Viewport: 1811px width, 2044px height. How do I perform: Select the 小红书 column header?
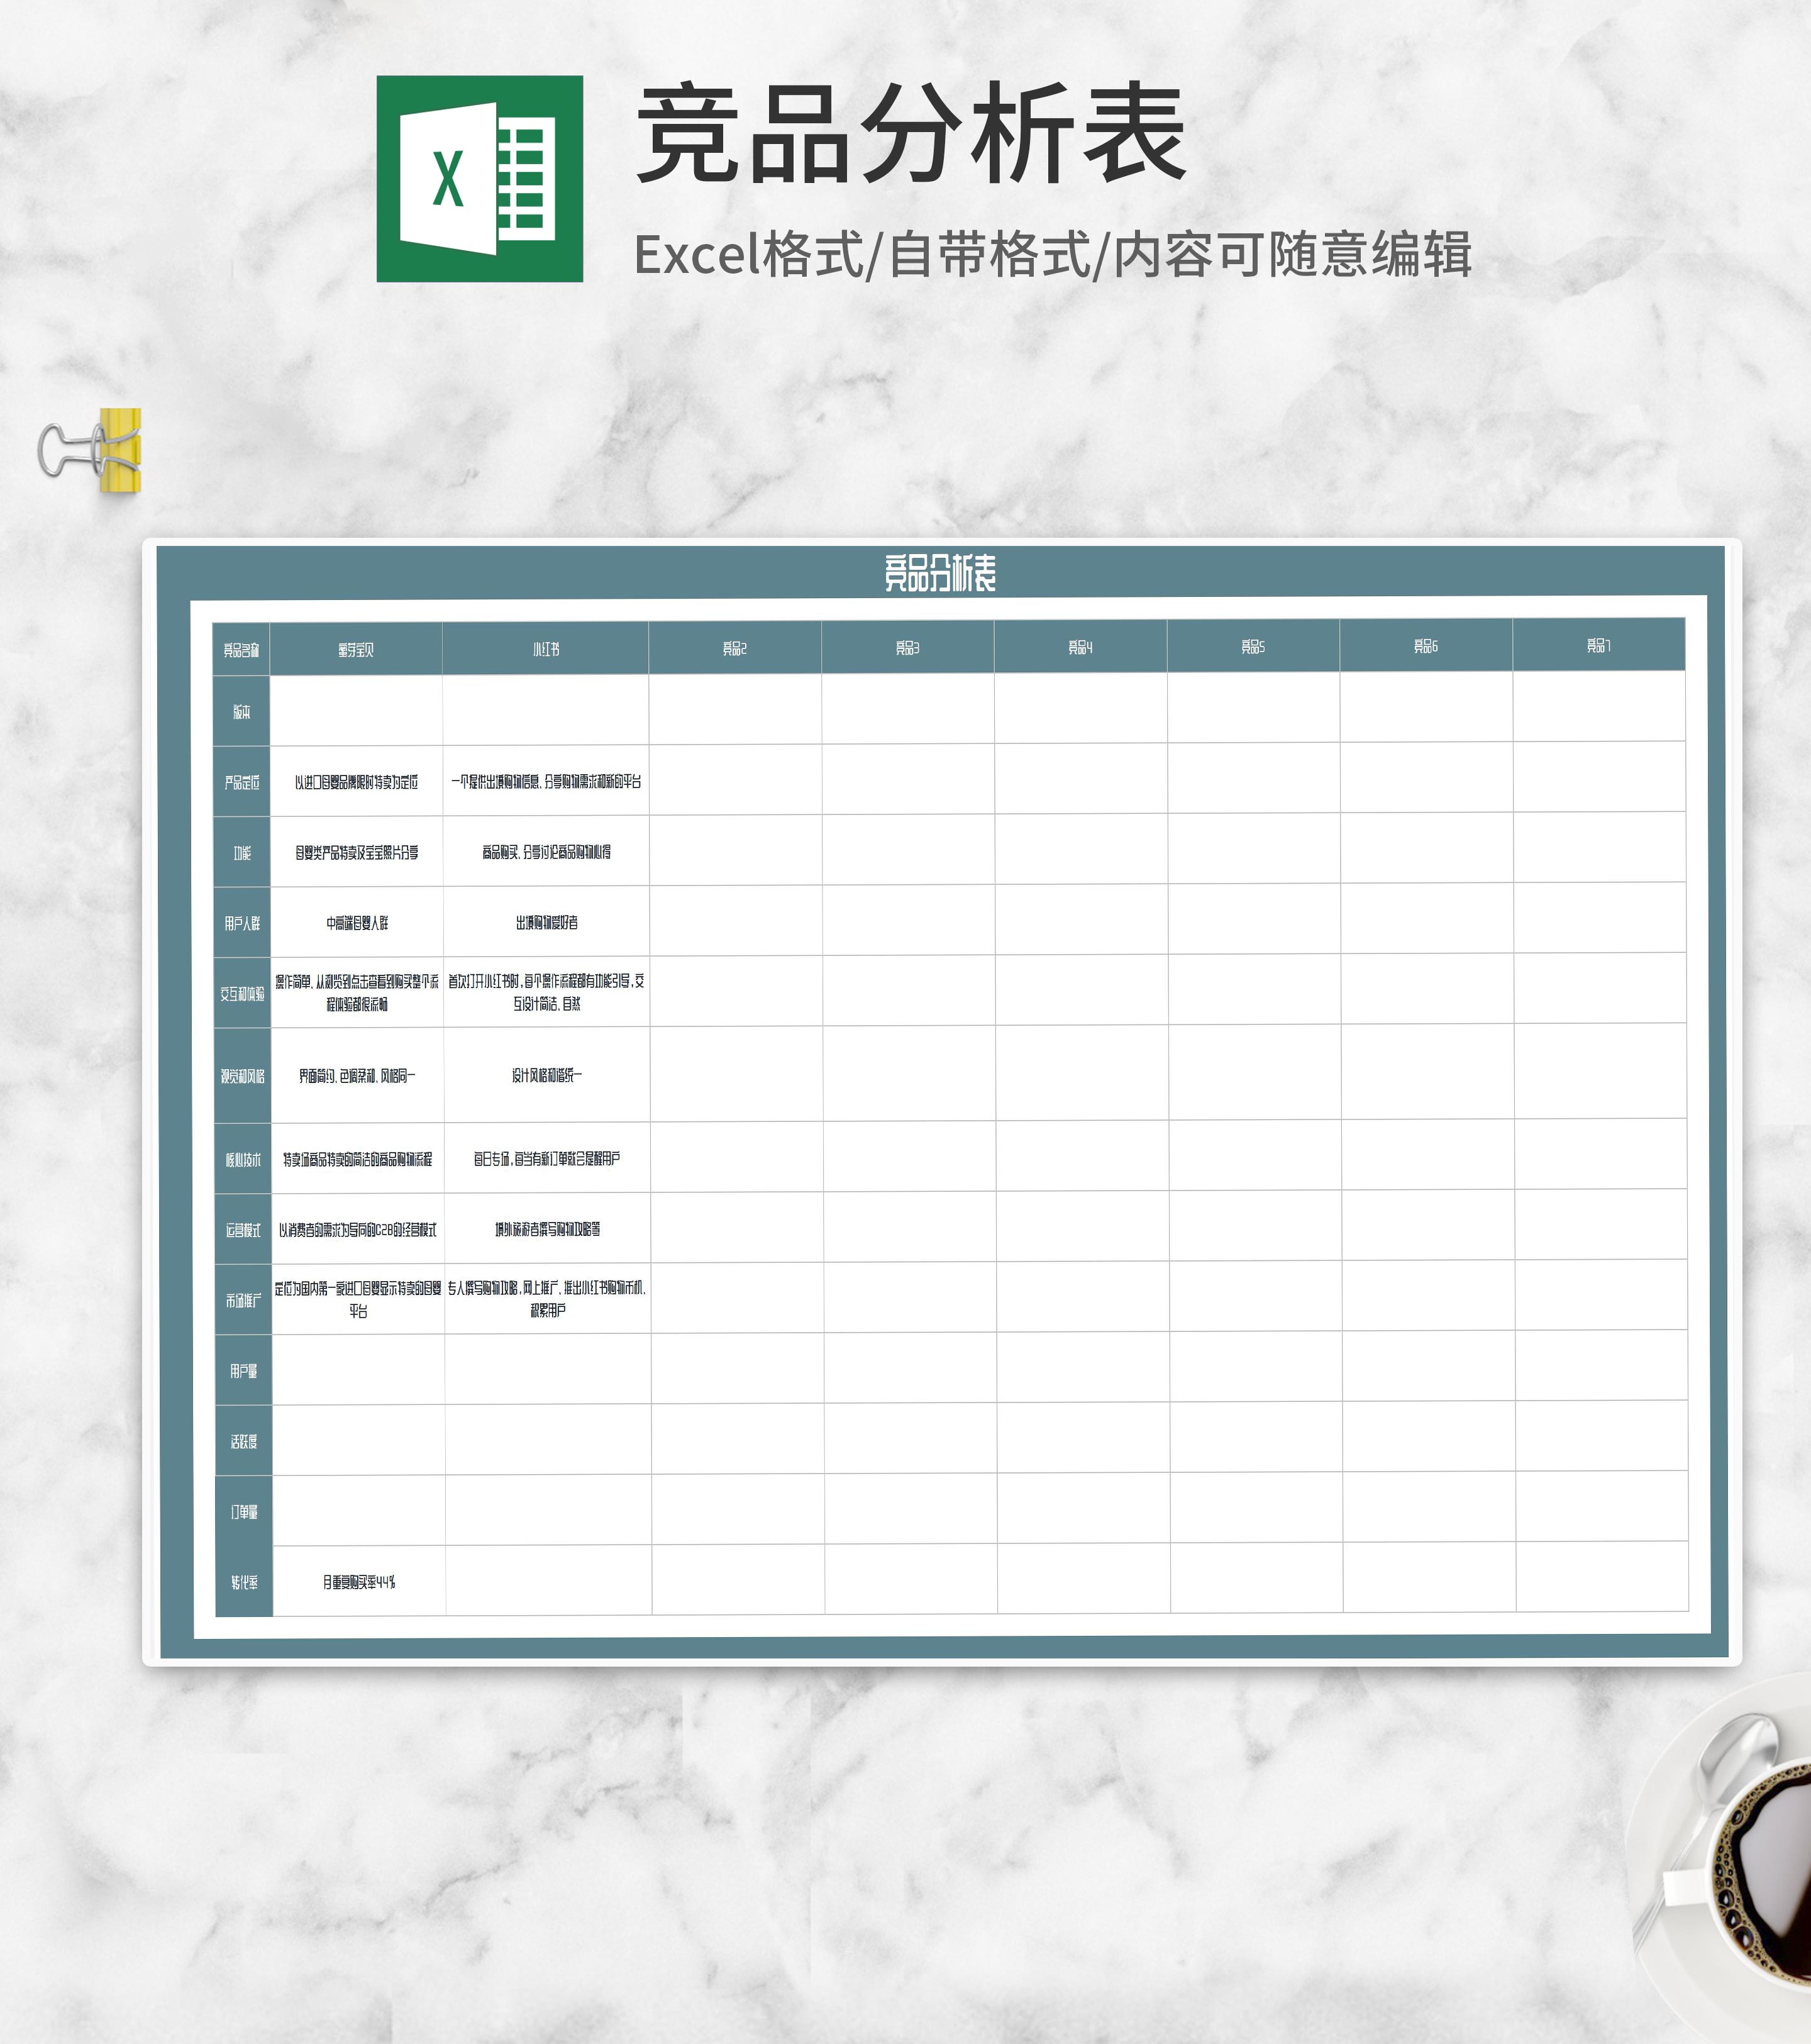pyautogui.click(x=546, y=649)
